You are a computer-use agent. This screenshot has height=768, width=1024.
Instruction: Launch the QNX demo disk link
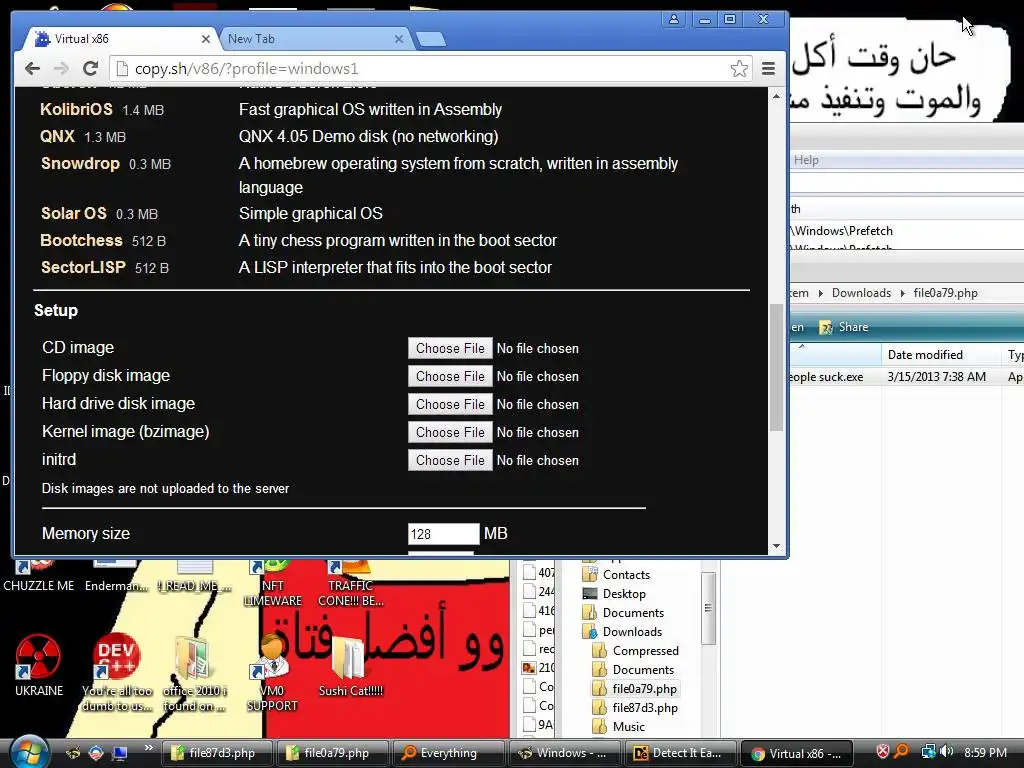57,136
